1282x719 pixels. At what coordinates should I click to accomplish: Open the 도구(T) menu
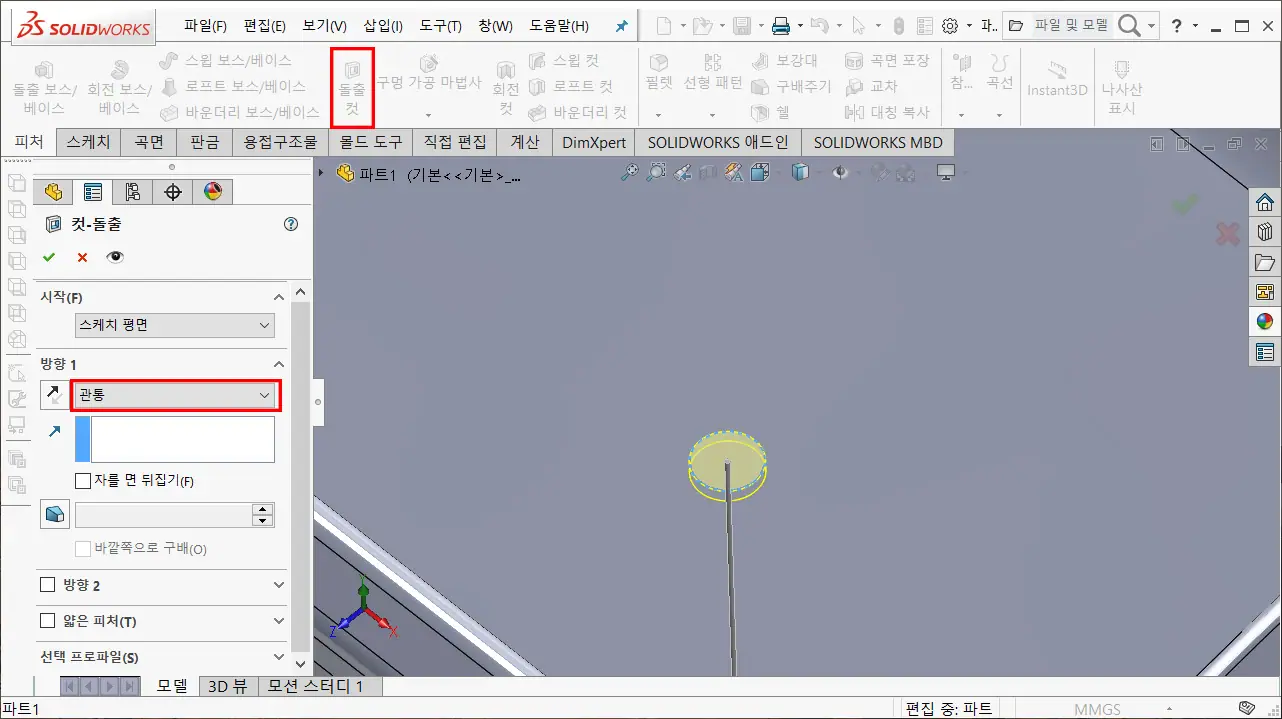(440, 26)
